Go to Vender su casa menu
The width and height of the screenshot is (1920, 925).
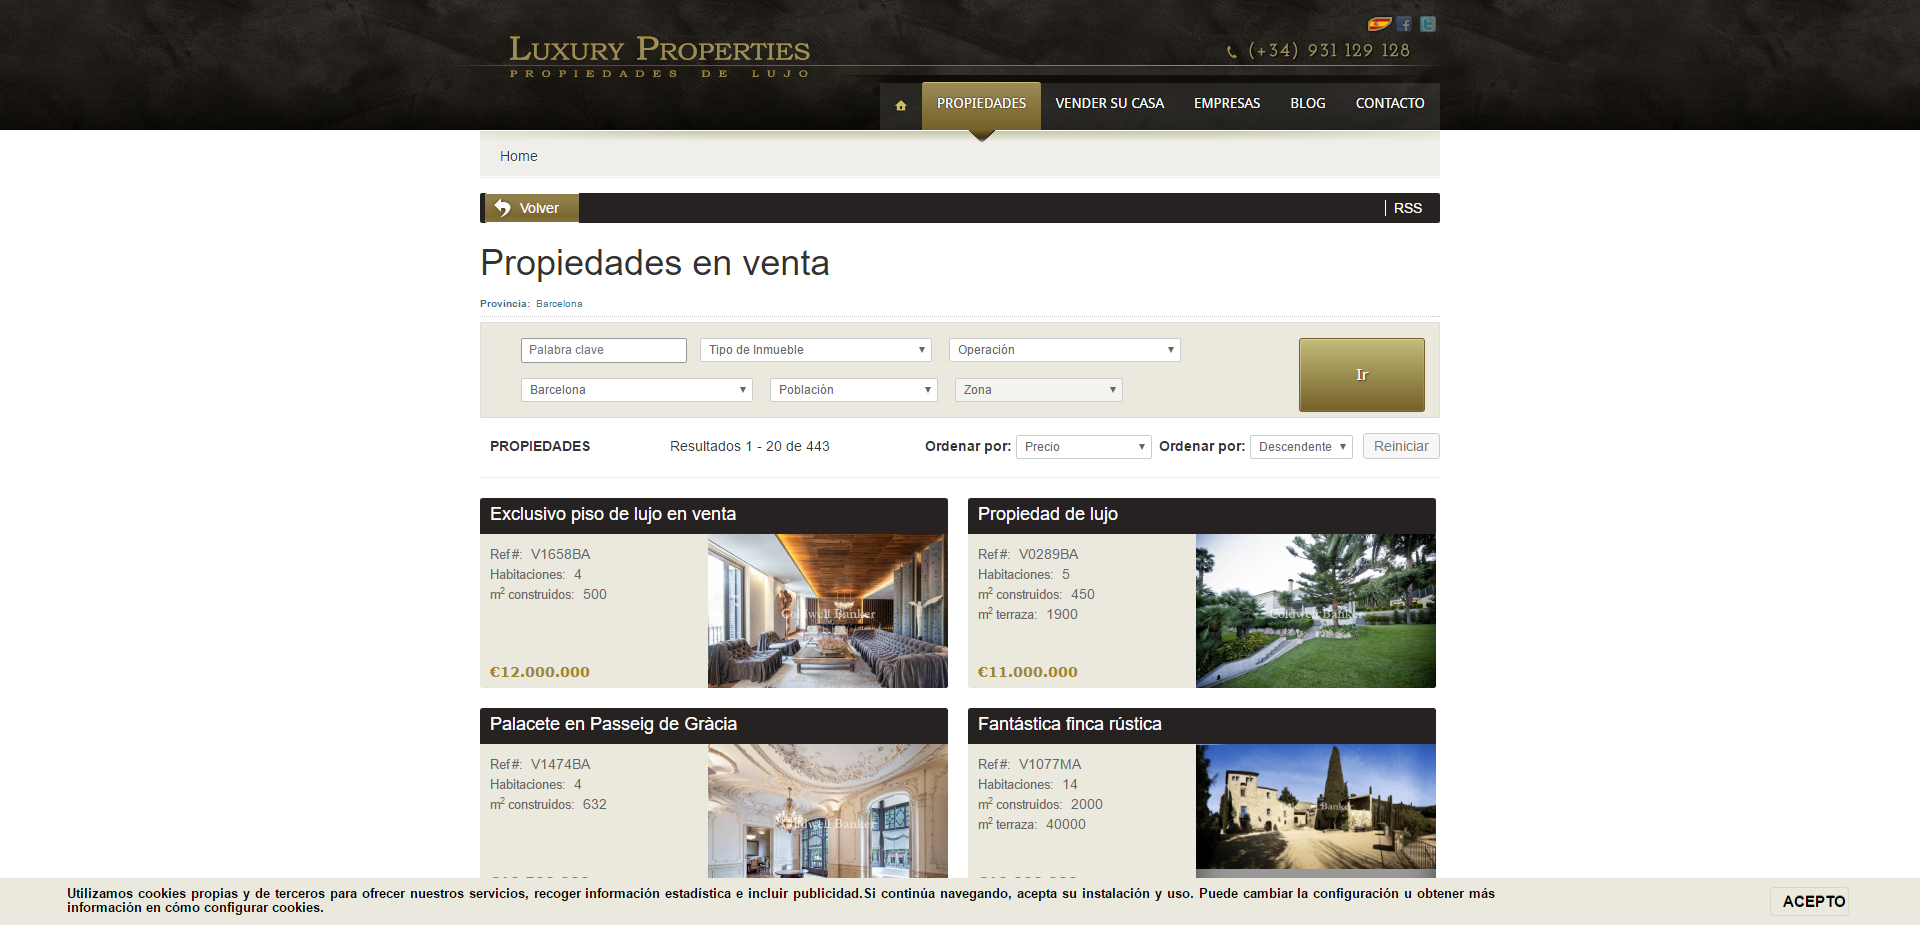click(1109, 104)
